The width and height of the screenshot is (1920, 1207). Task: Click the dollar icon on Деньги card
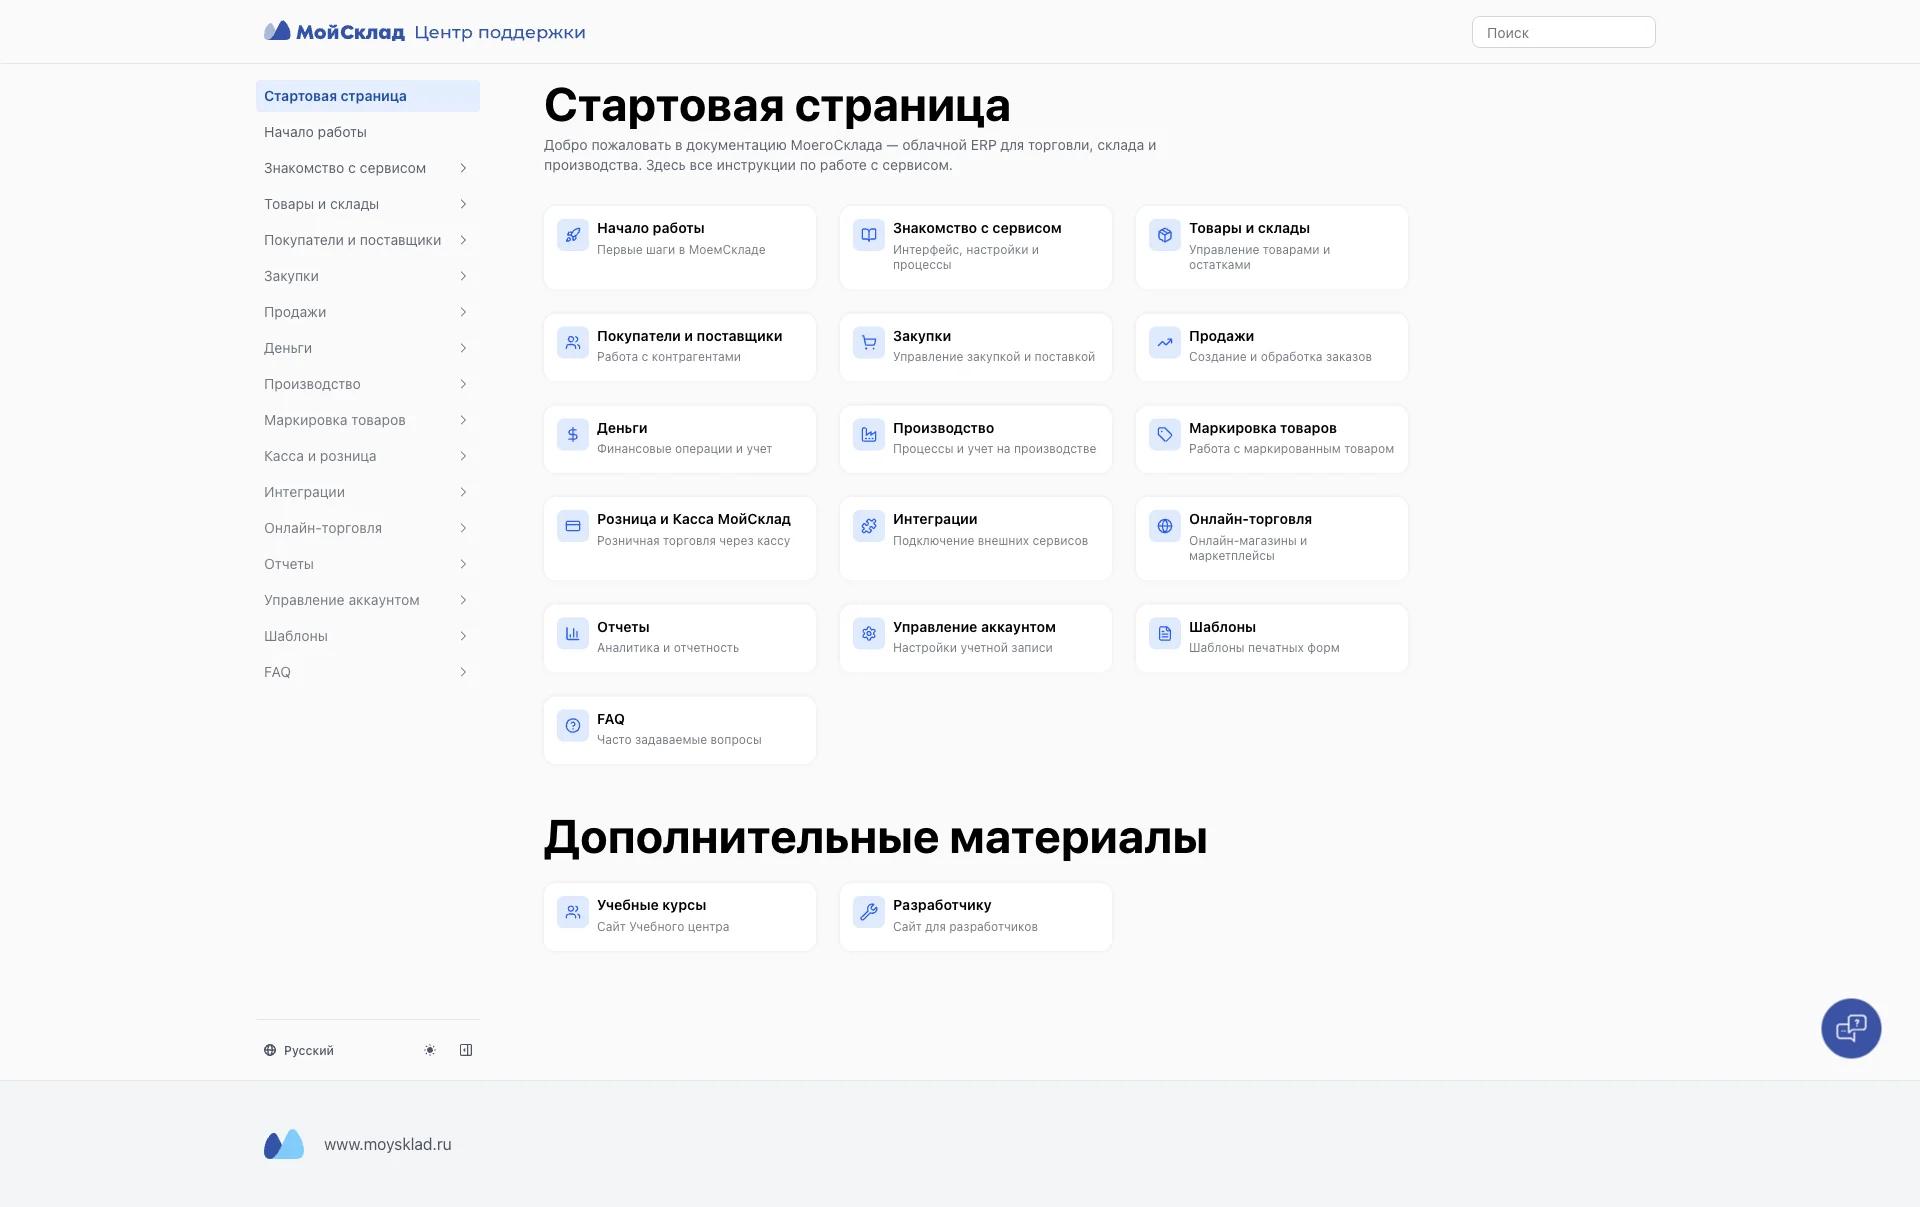click(x=573, y=435)
